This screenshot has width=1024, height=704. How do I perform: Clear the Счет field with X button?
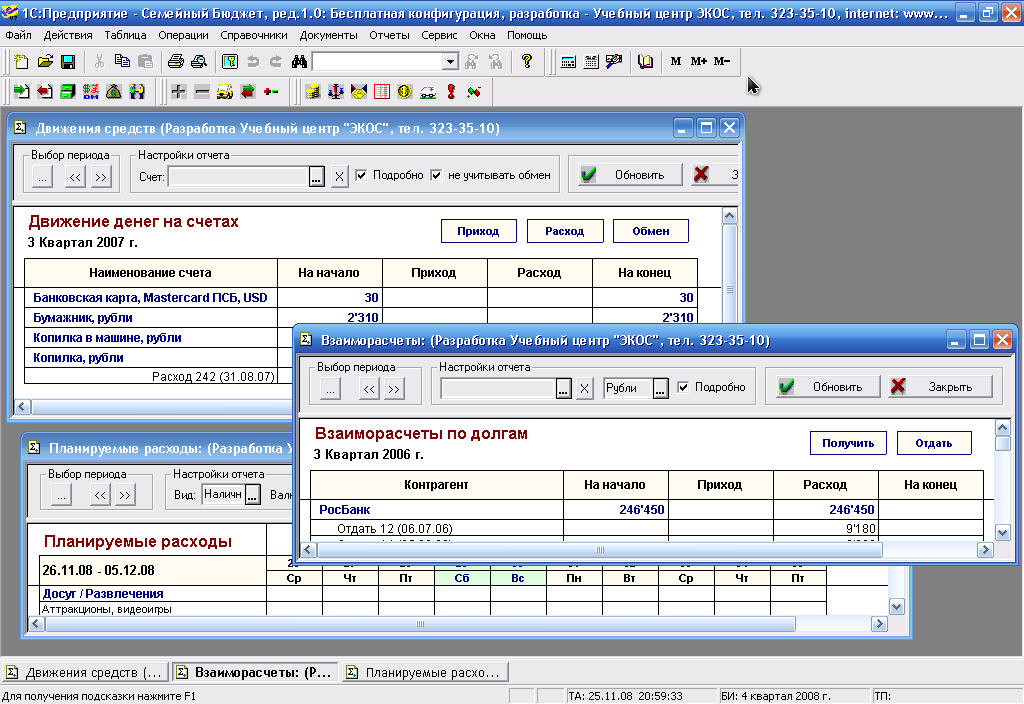click(x=339, y=176)
